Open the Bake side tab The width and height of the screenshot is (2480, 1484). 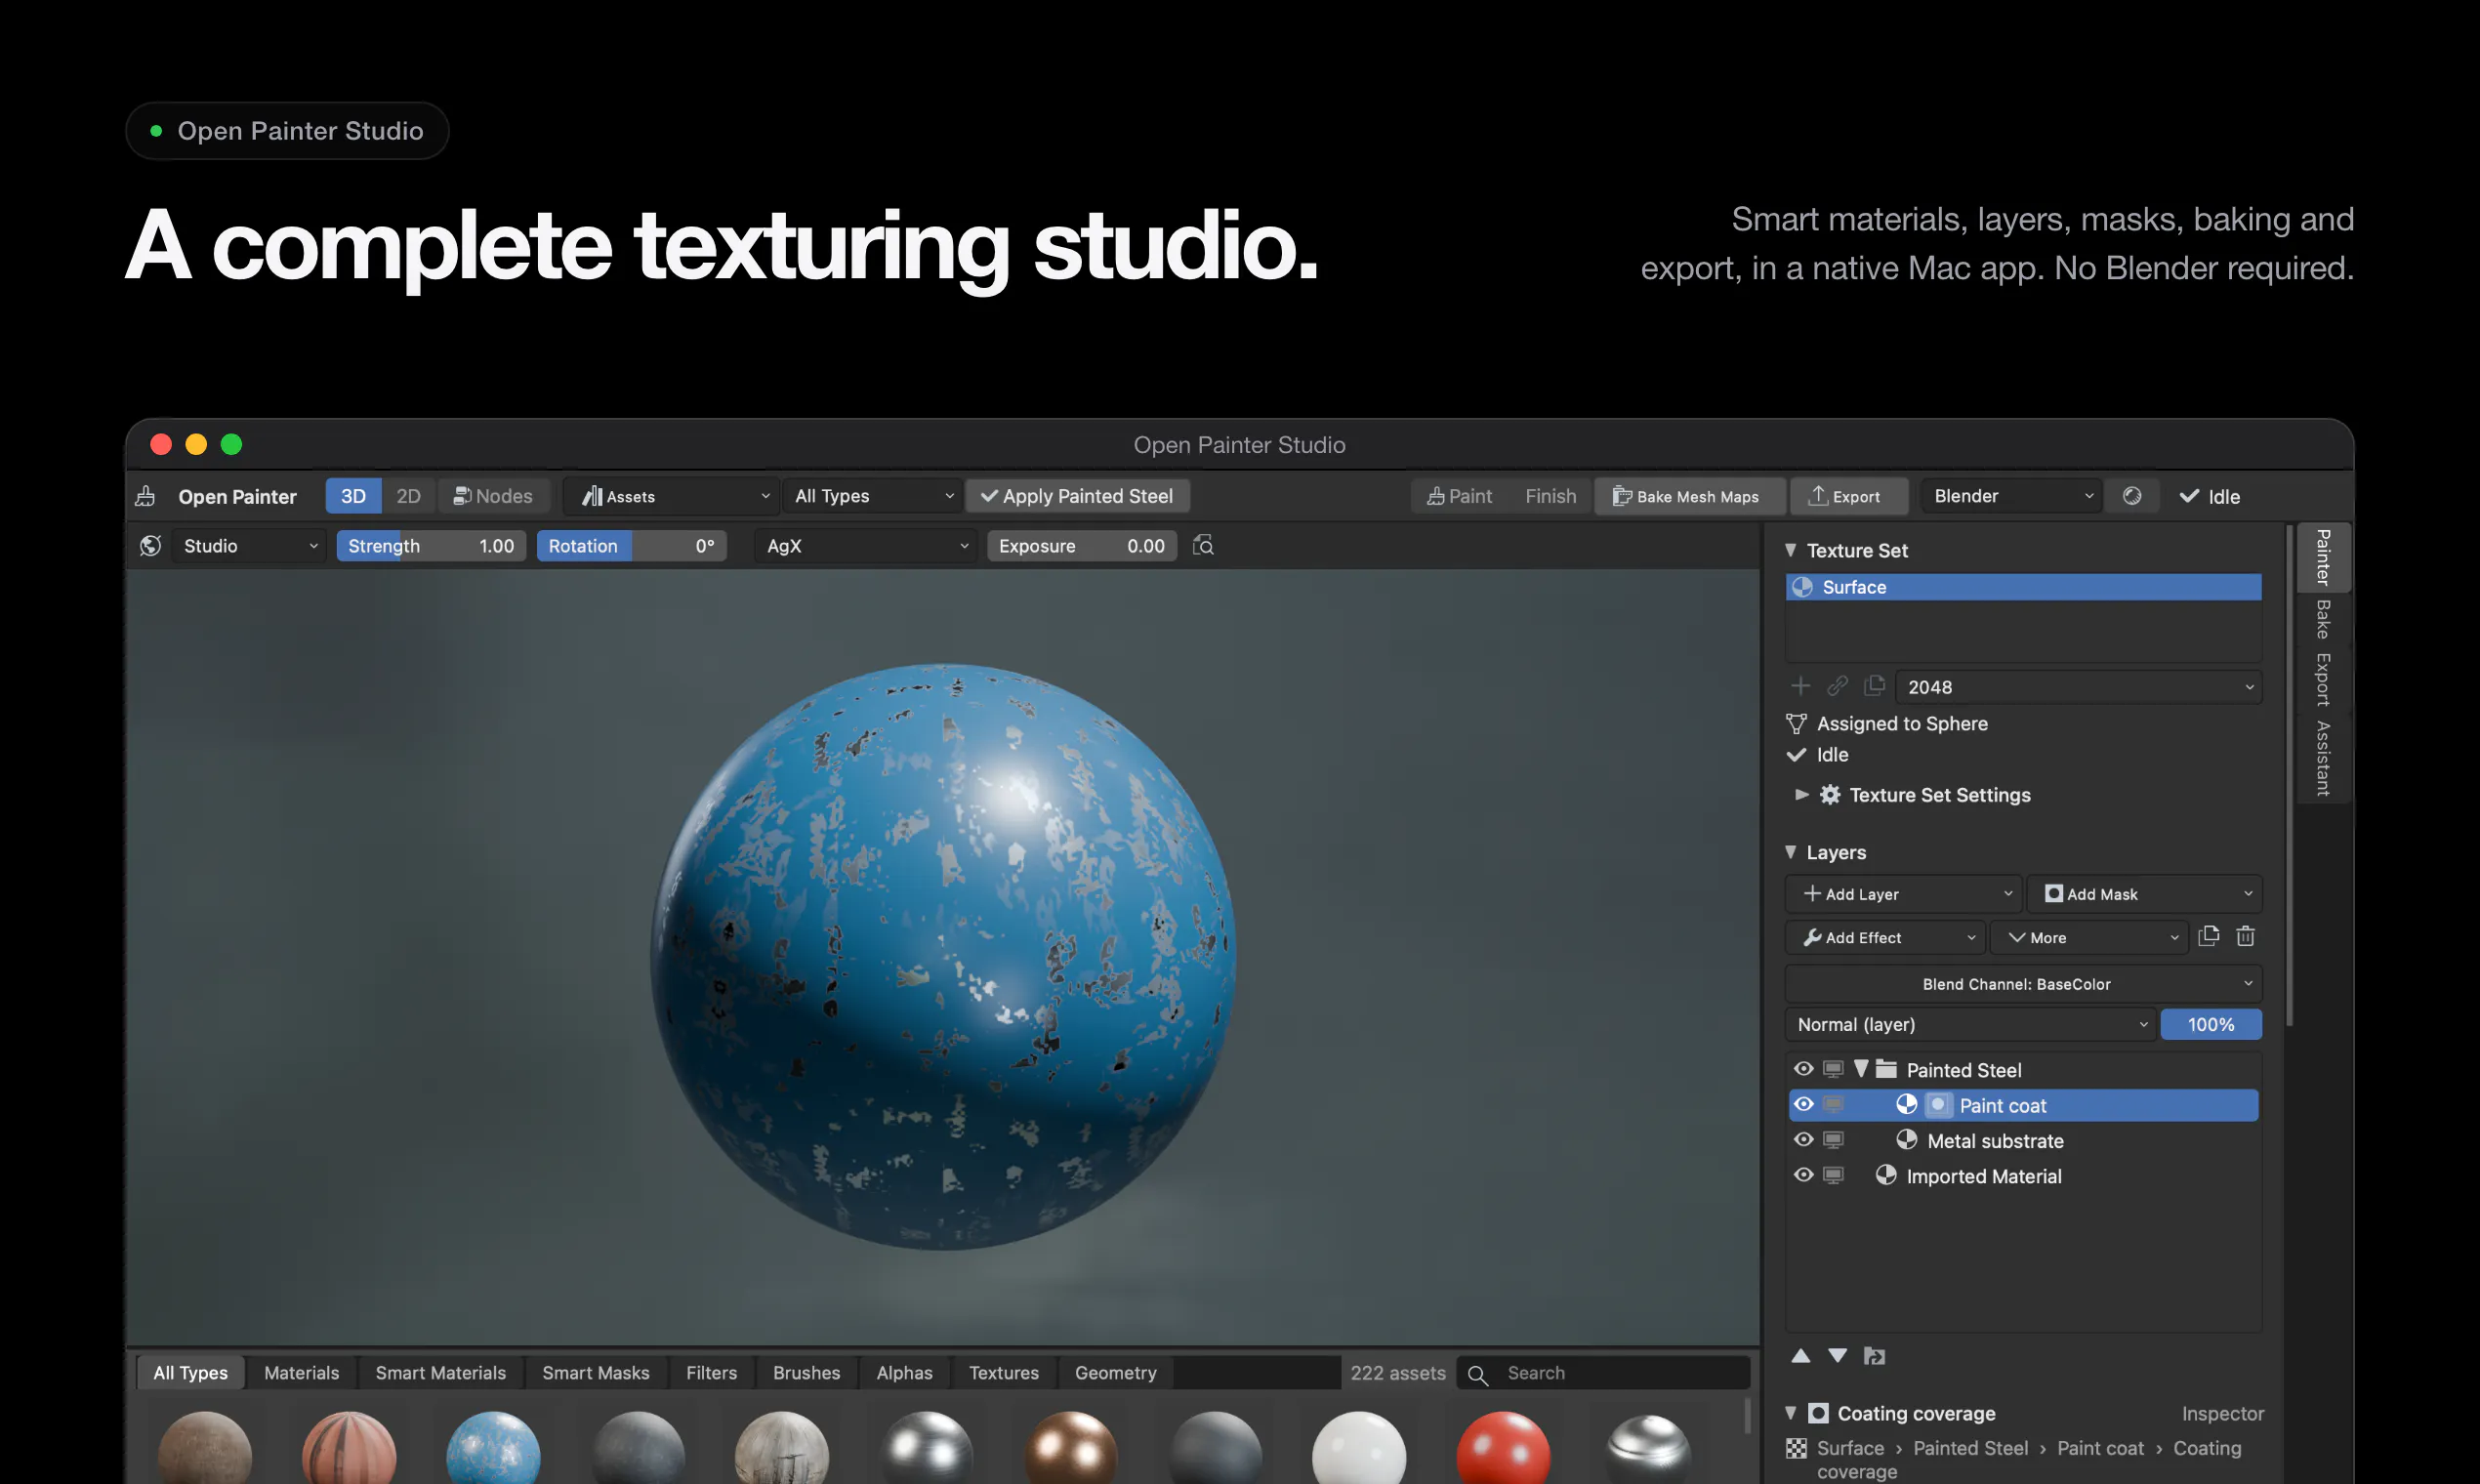tap(2322, 620)
